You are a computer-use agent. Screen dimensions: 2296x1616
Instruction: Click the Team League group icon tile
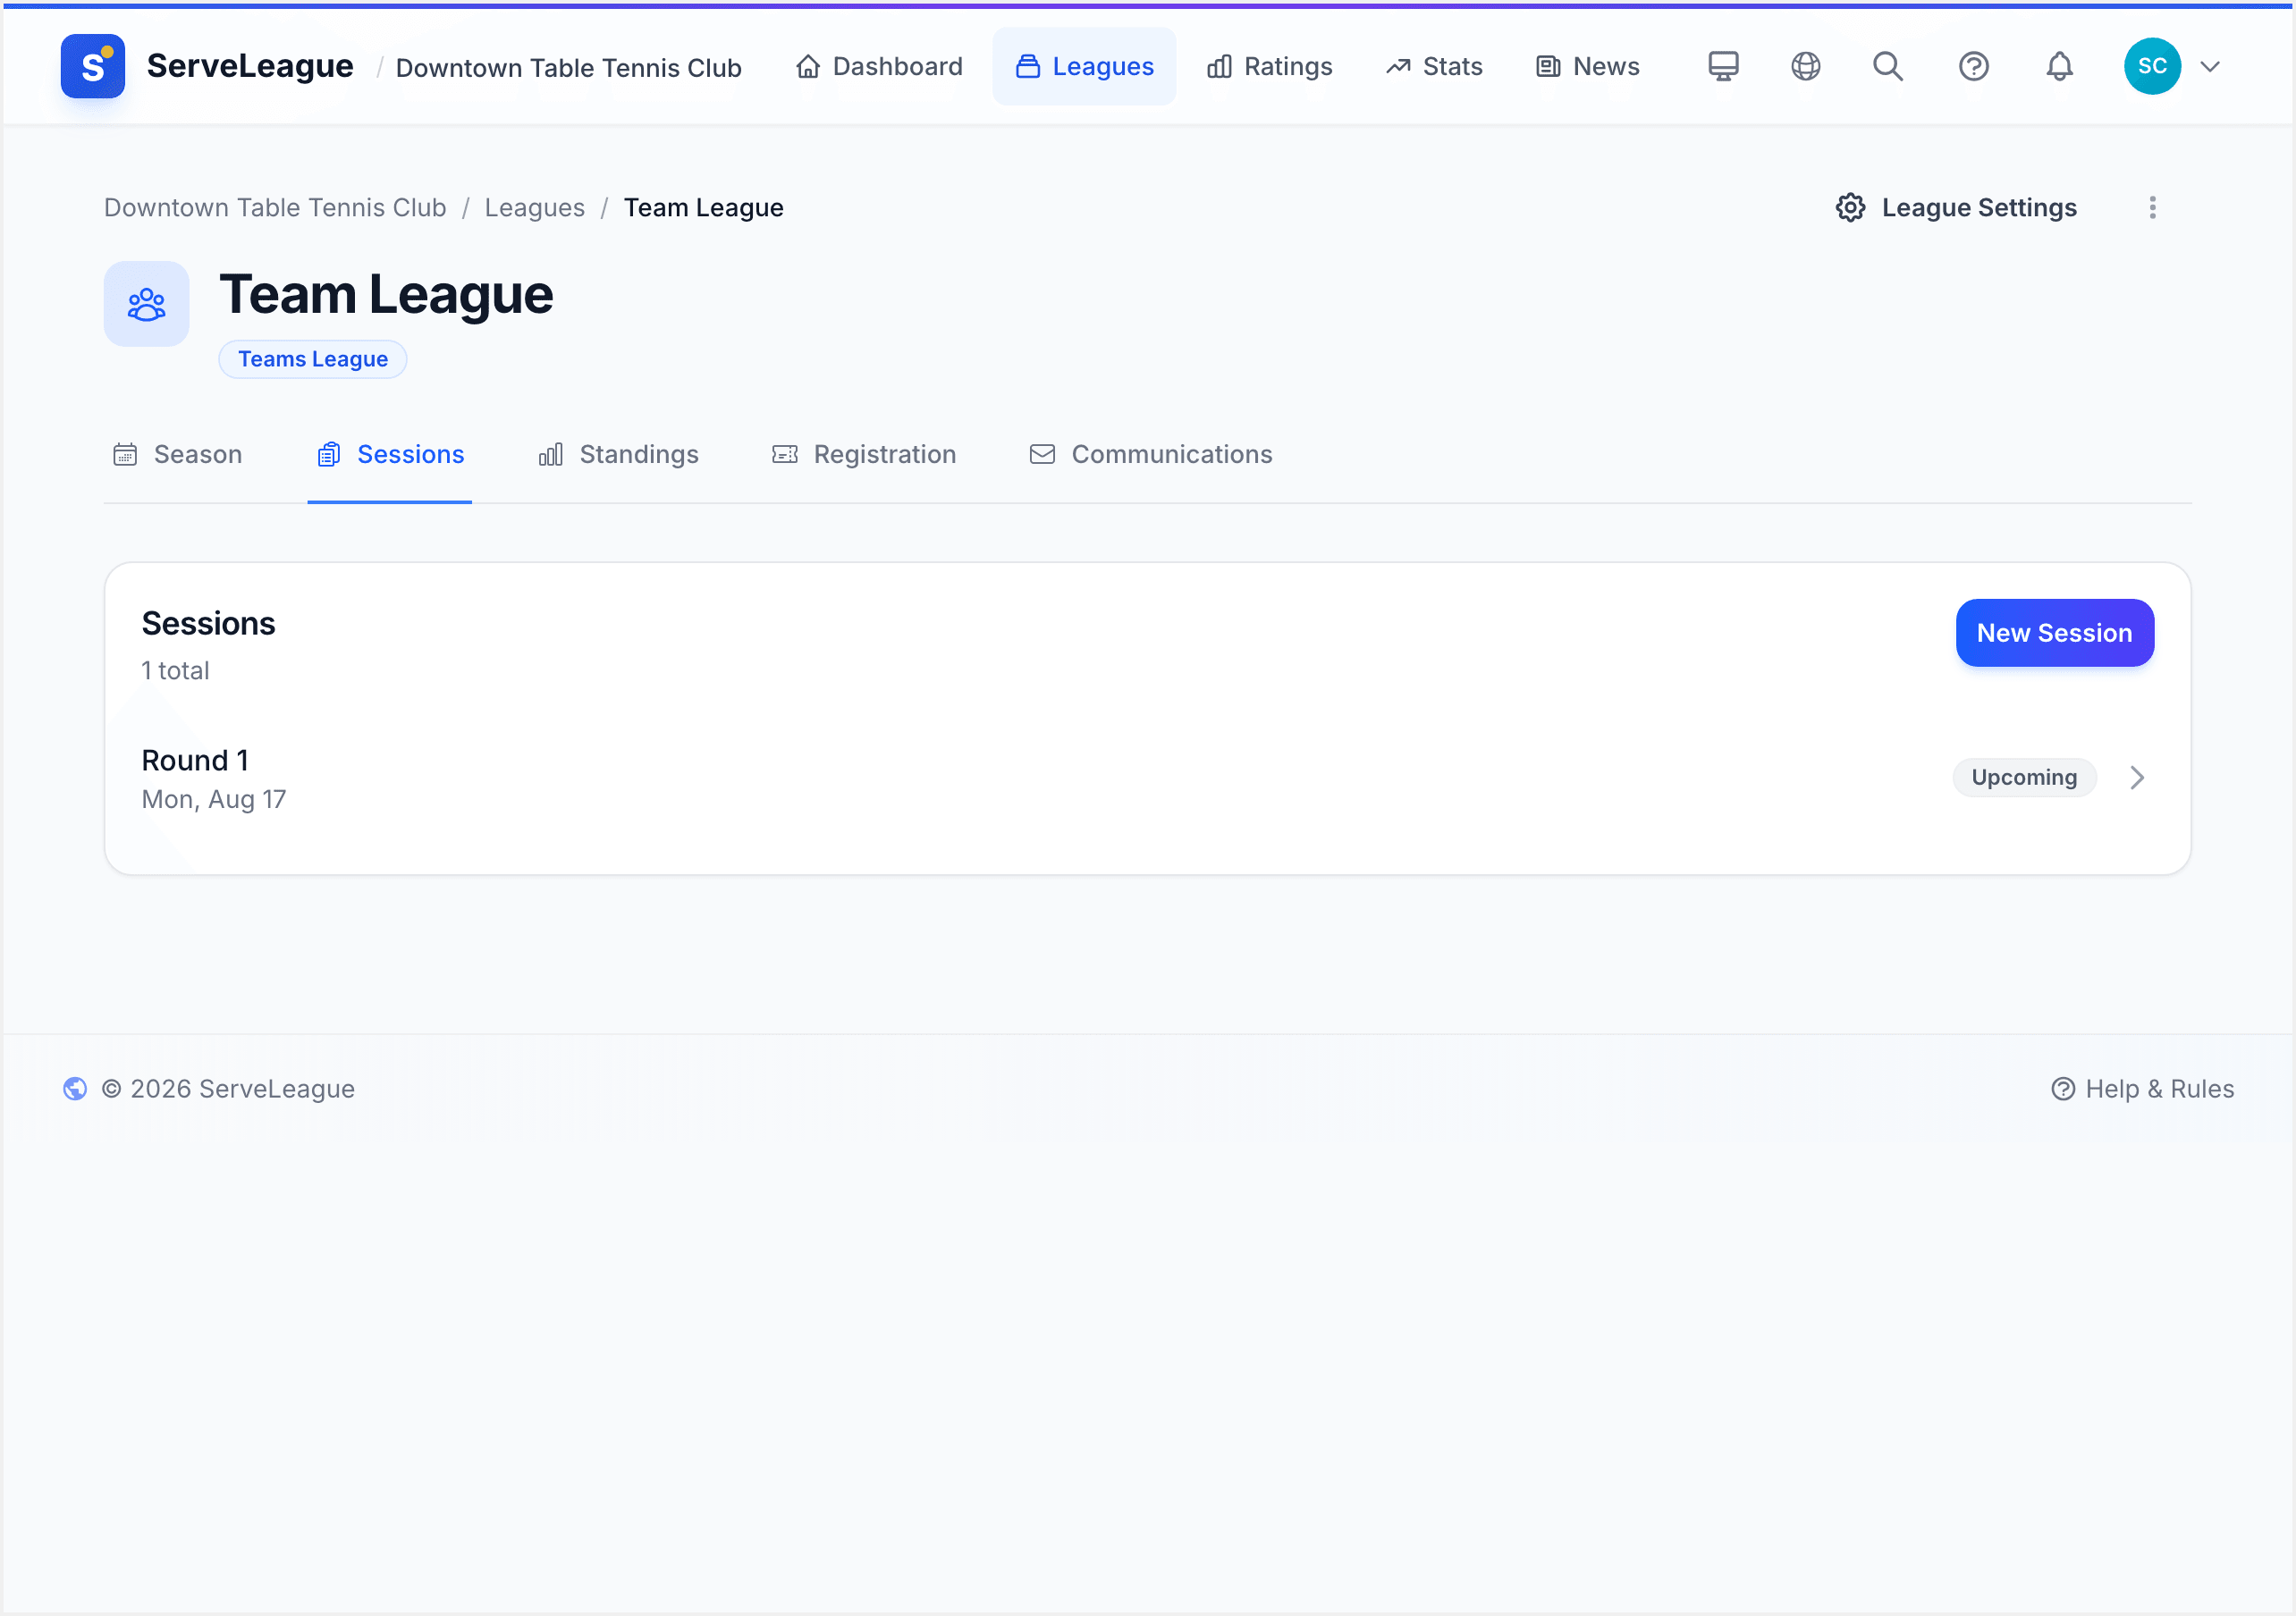pos(147,304)
